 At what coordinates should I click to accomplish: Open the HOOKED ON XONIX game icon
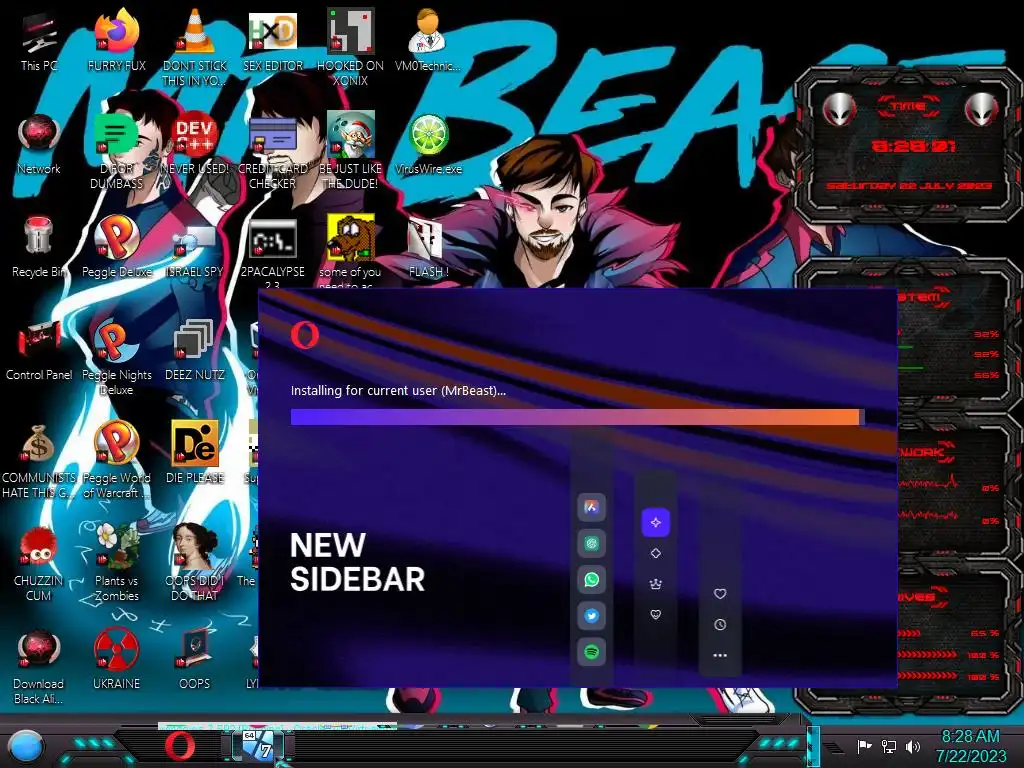point(351,47)
